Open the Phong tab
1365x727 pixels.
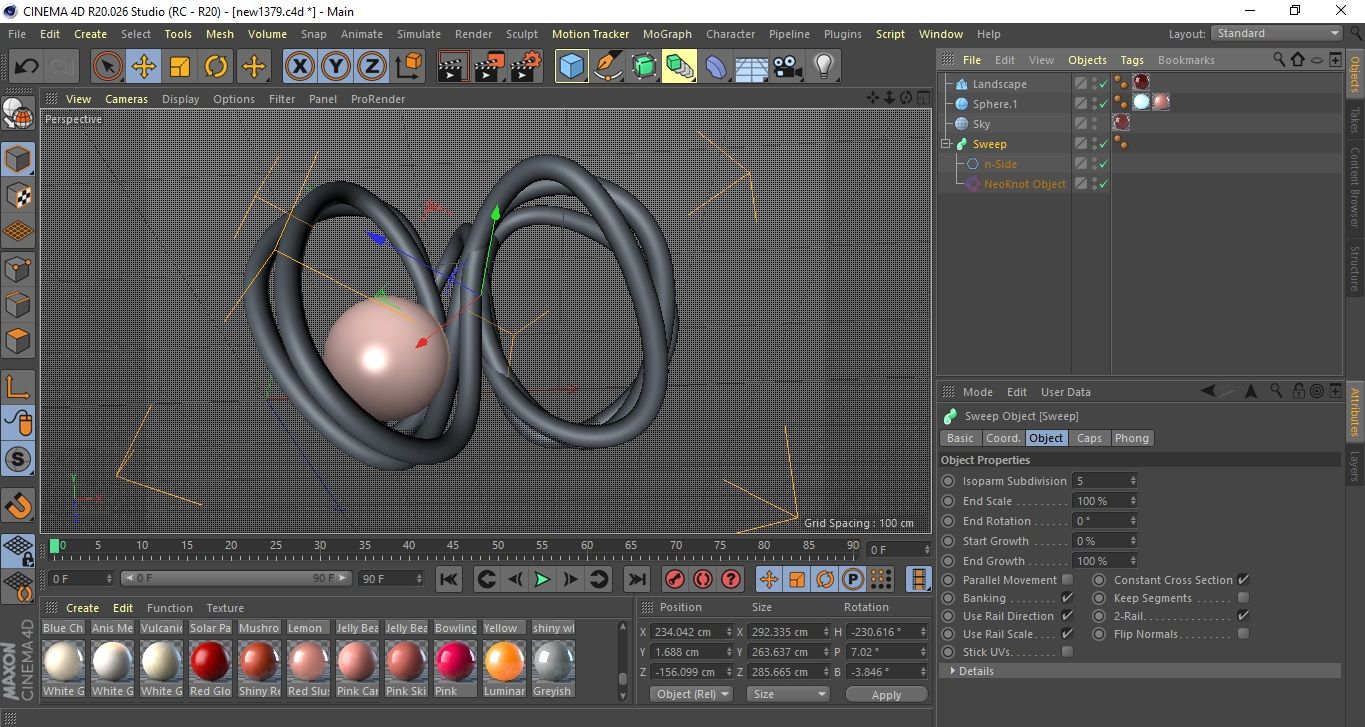point(1131,438)
